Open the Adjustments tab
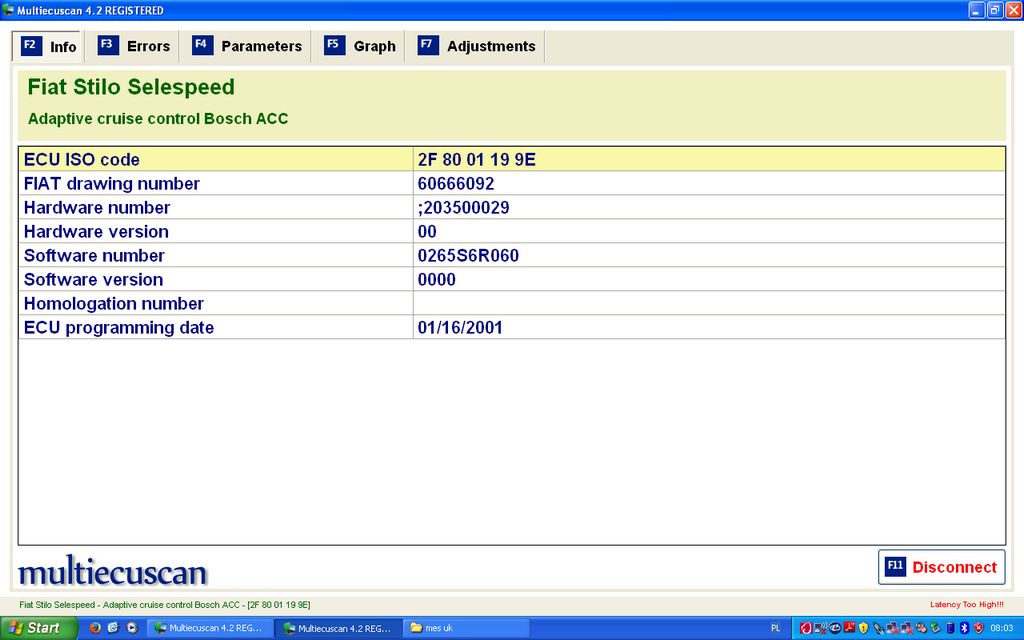1024x640 pixels. point(476,46)
